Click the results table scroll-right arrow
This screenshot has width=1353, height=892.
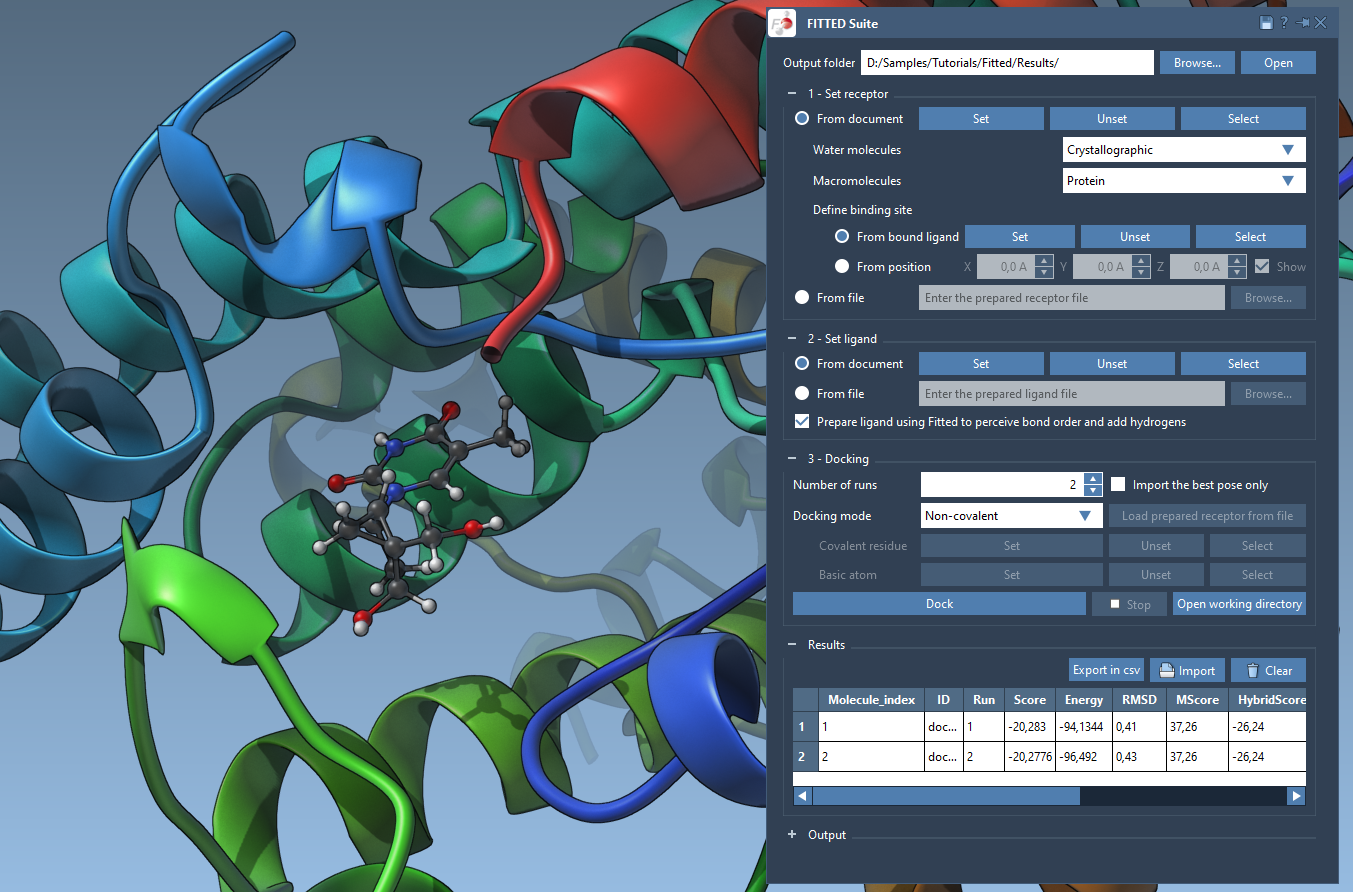point(1297,796)
